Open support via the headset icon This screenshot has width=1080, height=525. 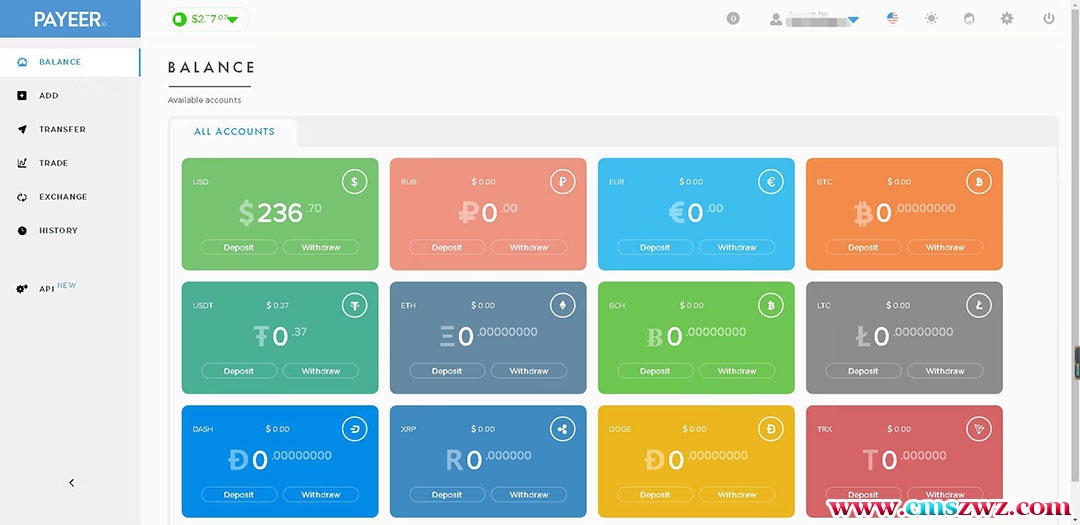(969, 18)
